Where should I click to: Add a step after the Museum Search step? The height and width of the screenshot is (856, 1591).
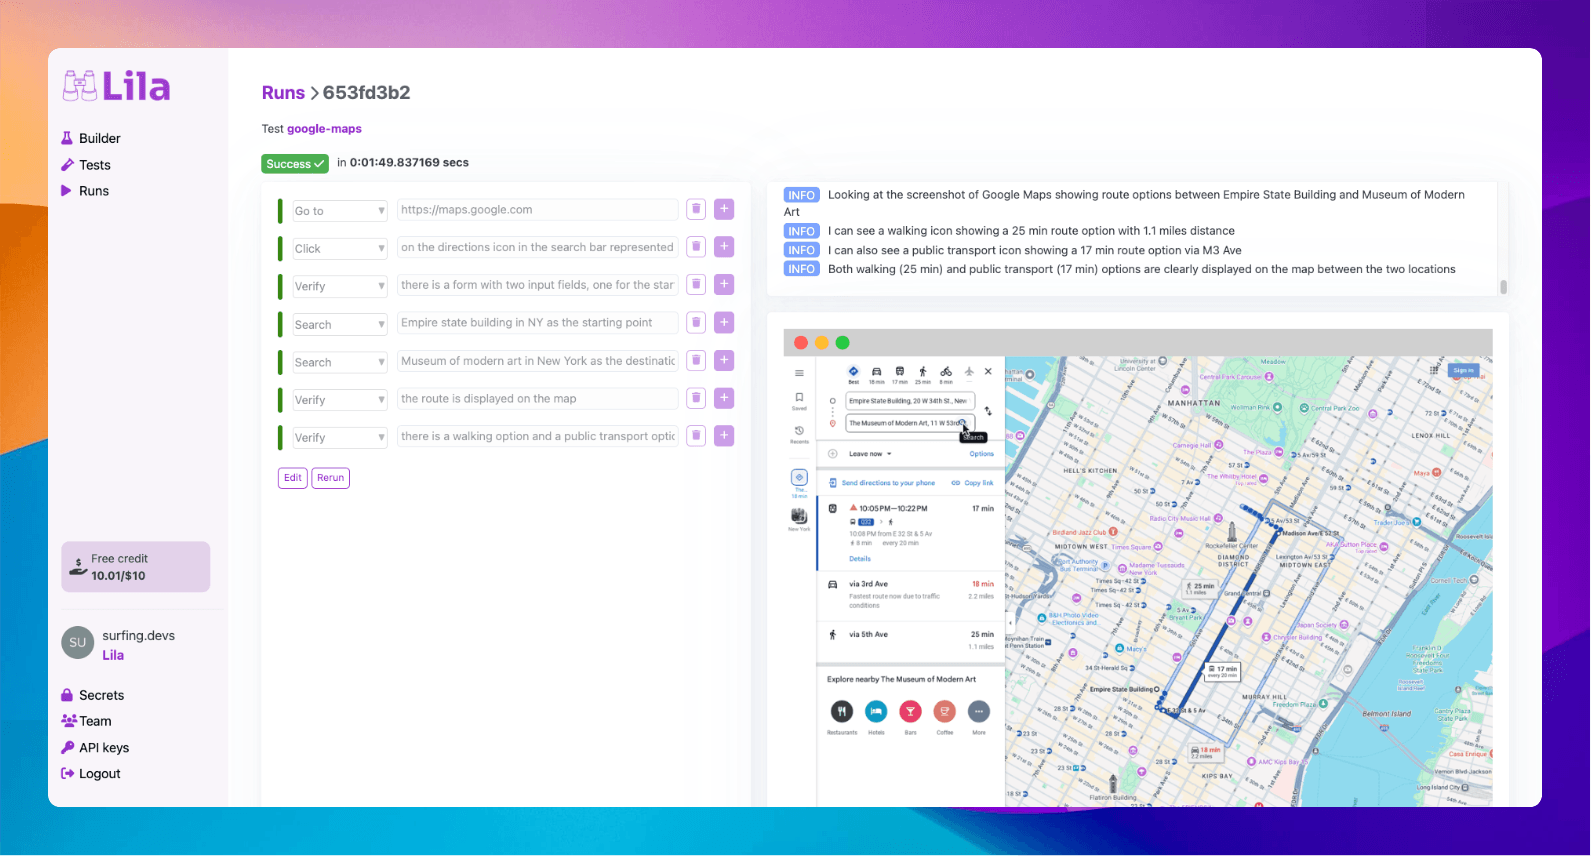pos(724,360)
